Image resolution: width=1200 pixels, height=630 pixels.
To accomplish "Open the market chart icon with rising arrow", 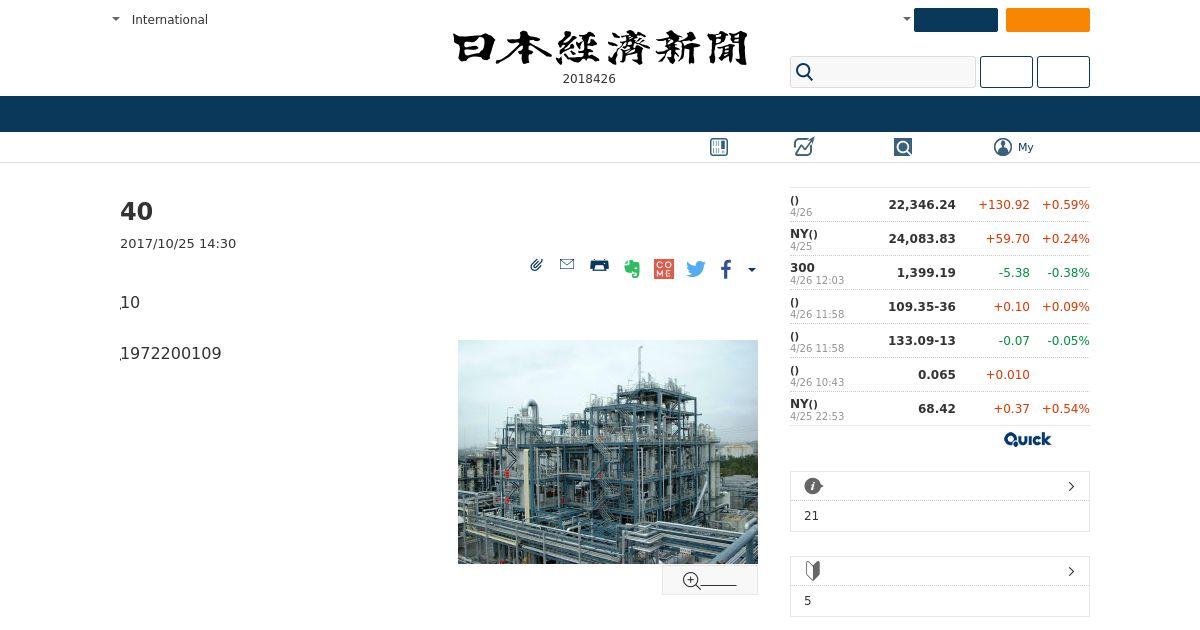I will [x=804, y=147].
